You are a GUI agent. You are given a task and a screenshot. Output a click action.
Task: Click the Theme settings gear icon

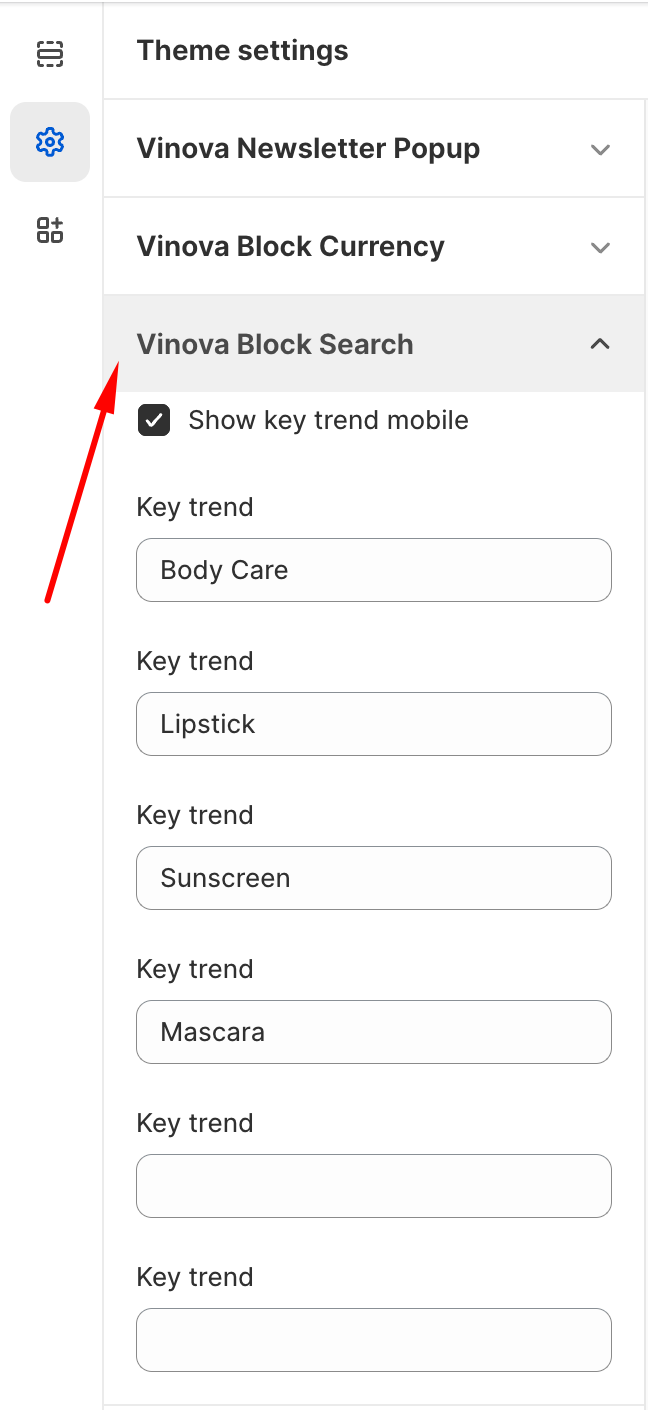[49, 142]
